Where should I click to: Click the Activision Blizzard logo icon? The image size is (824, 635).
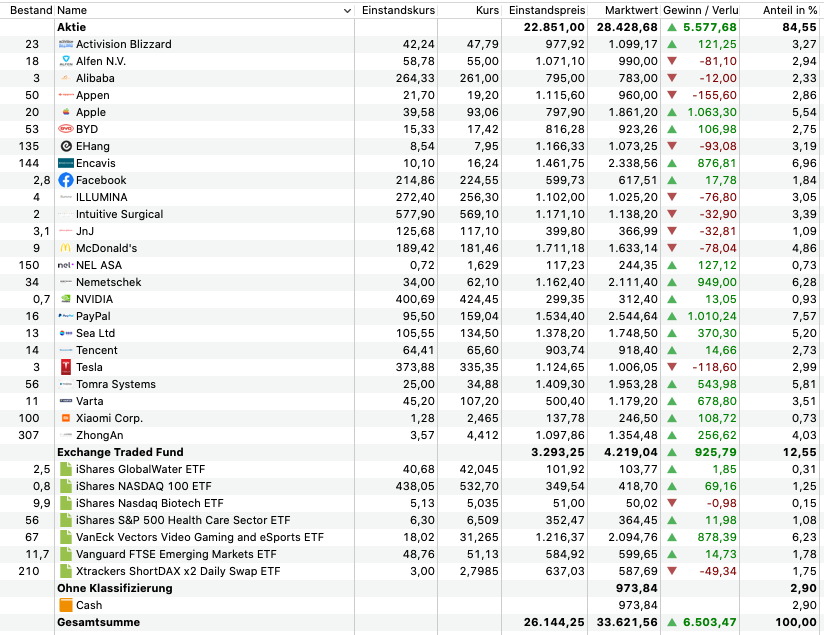click(x=66, y=44)
